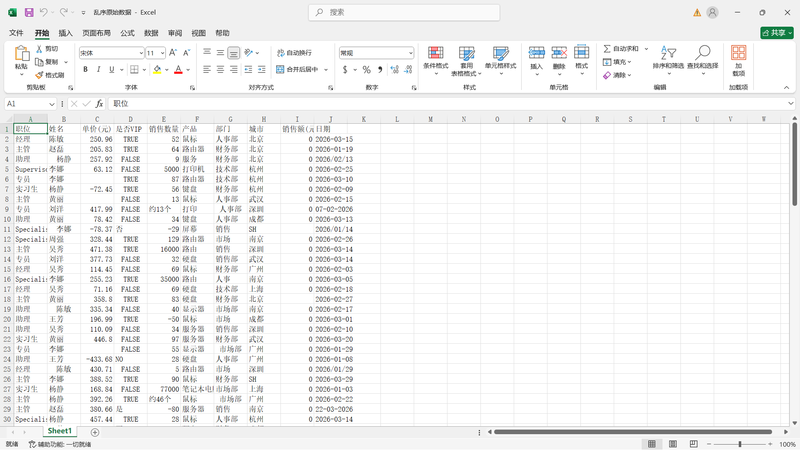Image resolution: width=800 pixels, height=450 pixels.
Task: Click the Paste clipboard icon
Action: (x=21, y=54)
